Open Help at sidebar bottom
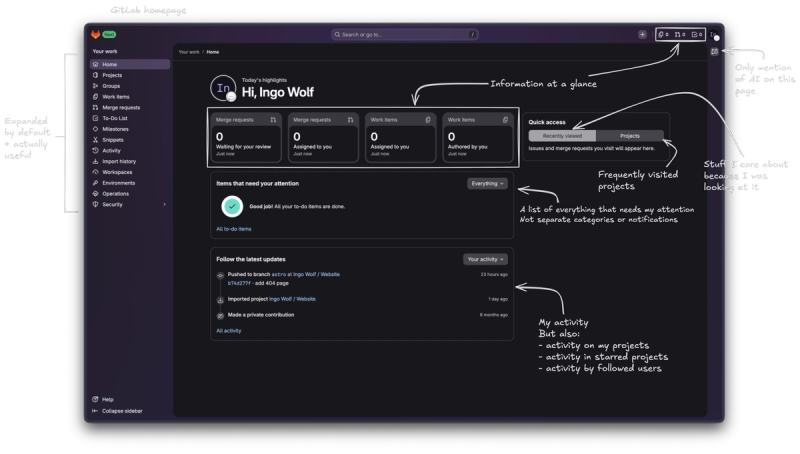This screenshot has height=454, width=800. (x=104, y=399)
